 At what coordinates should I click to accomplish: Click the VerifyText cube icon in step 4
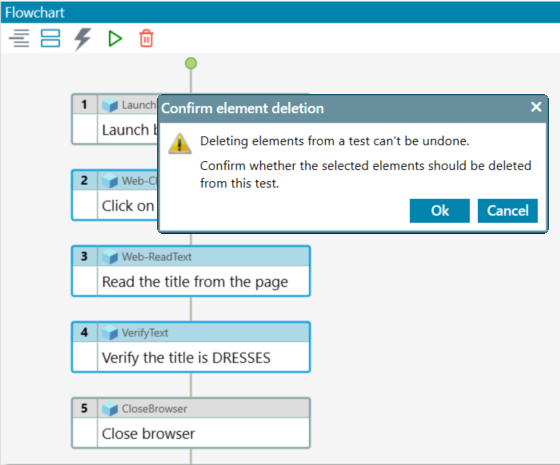tap(110, 333)
